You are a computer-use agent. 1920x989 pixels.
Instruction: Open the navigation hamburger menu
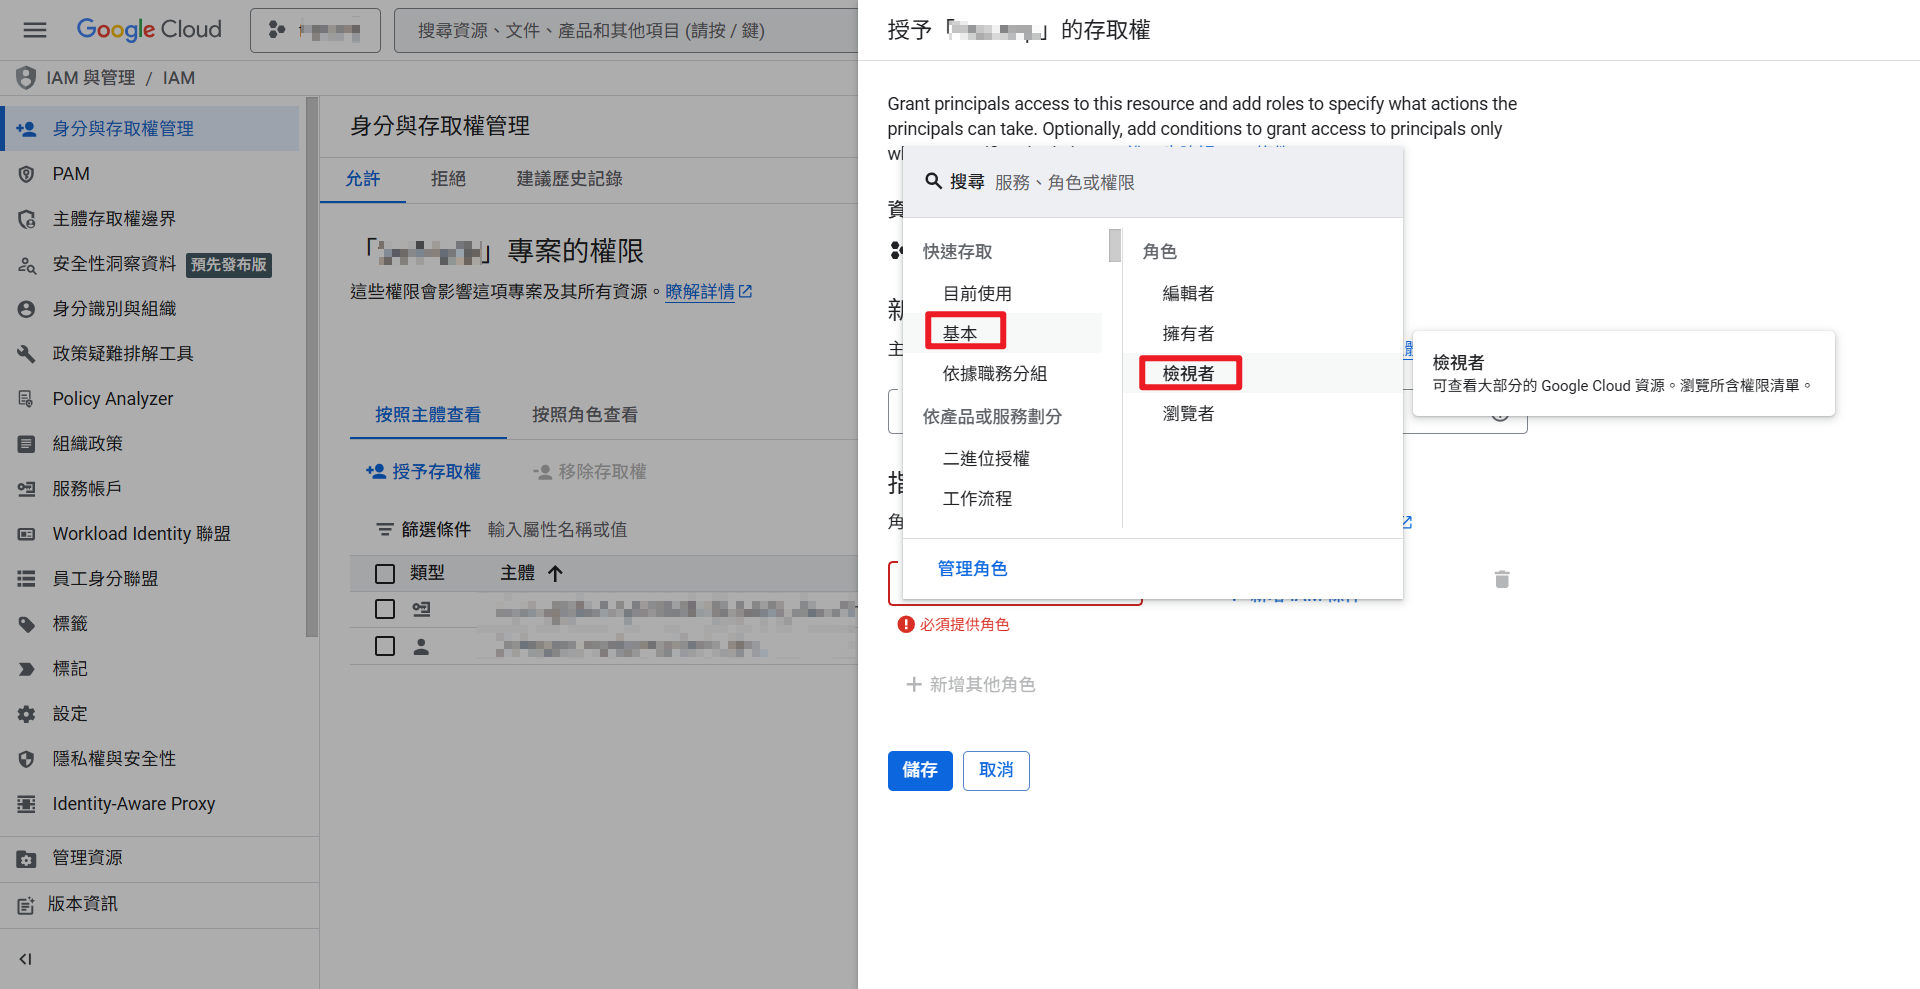pyautogui.click(x=34, y=29)
